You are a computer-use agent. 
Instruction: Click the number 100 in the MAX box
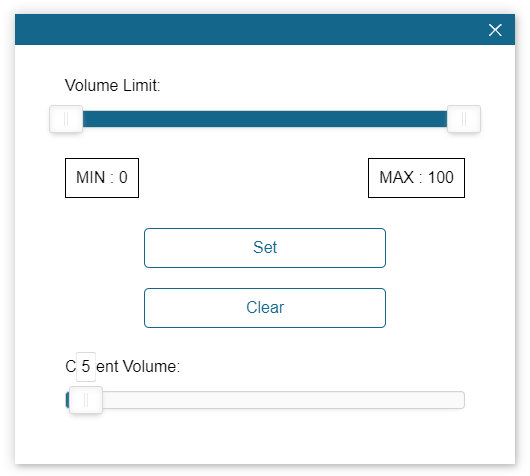point(441,177)
